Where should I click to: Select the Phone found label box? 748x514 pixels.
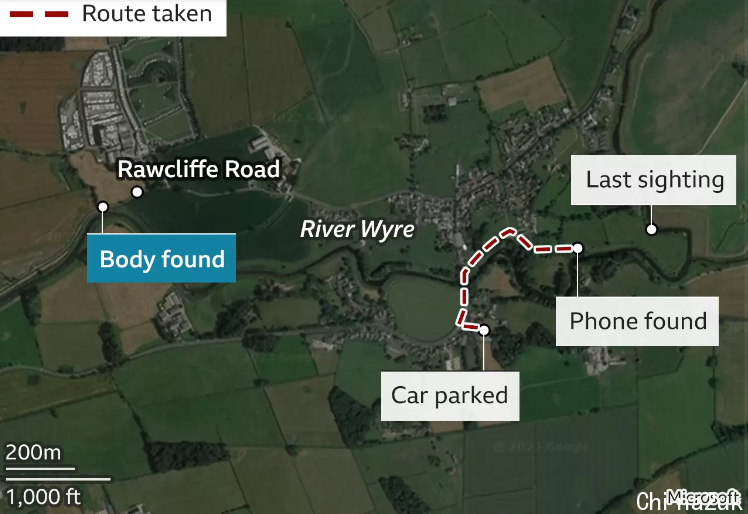[637, 321]
